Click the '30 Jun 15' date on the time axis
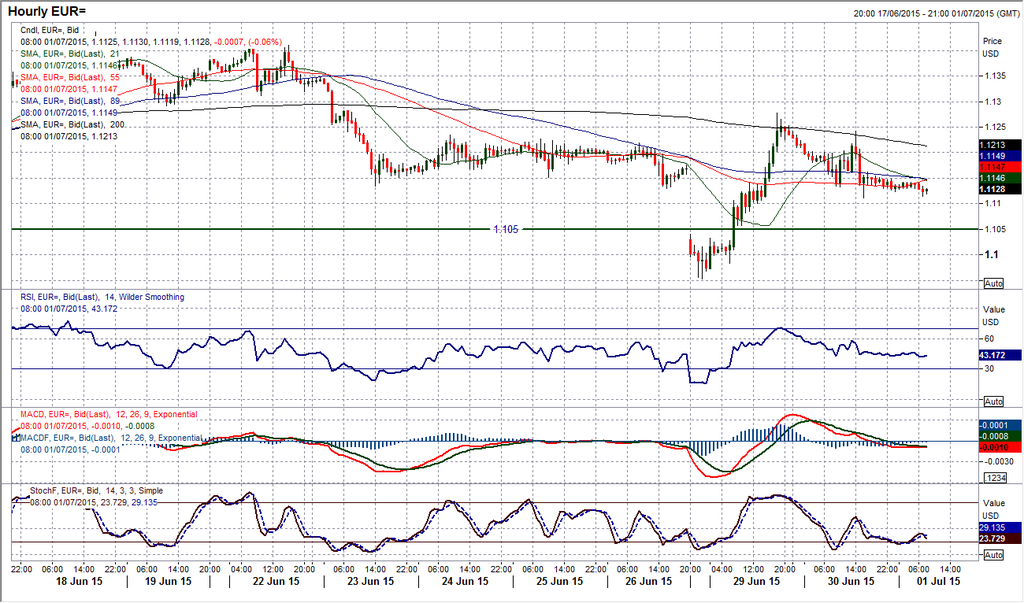This screenshot has height=603, width=1024. coord(850,581)
